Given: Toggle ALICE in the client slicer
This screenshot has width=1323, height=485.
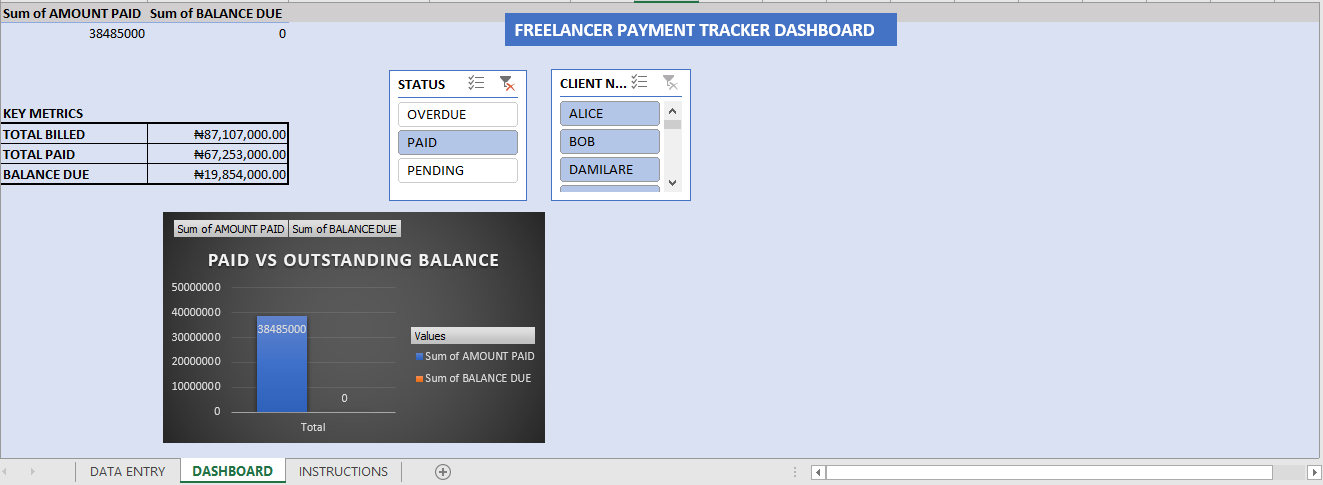Looking at the screenshot, I should click(x=610, y=113).
